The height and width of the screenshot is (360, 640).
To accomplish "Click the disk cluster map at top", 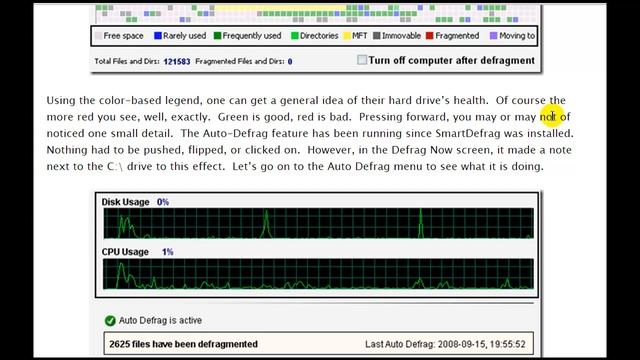I will pyautogui.click(x=316, y=13).
